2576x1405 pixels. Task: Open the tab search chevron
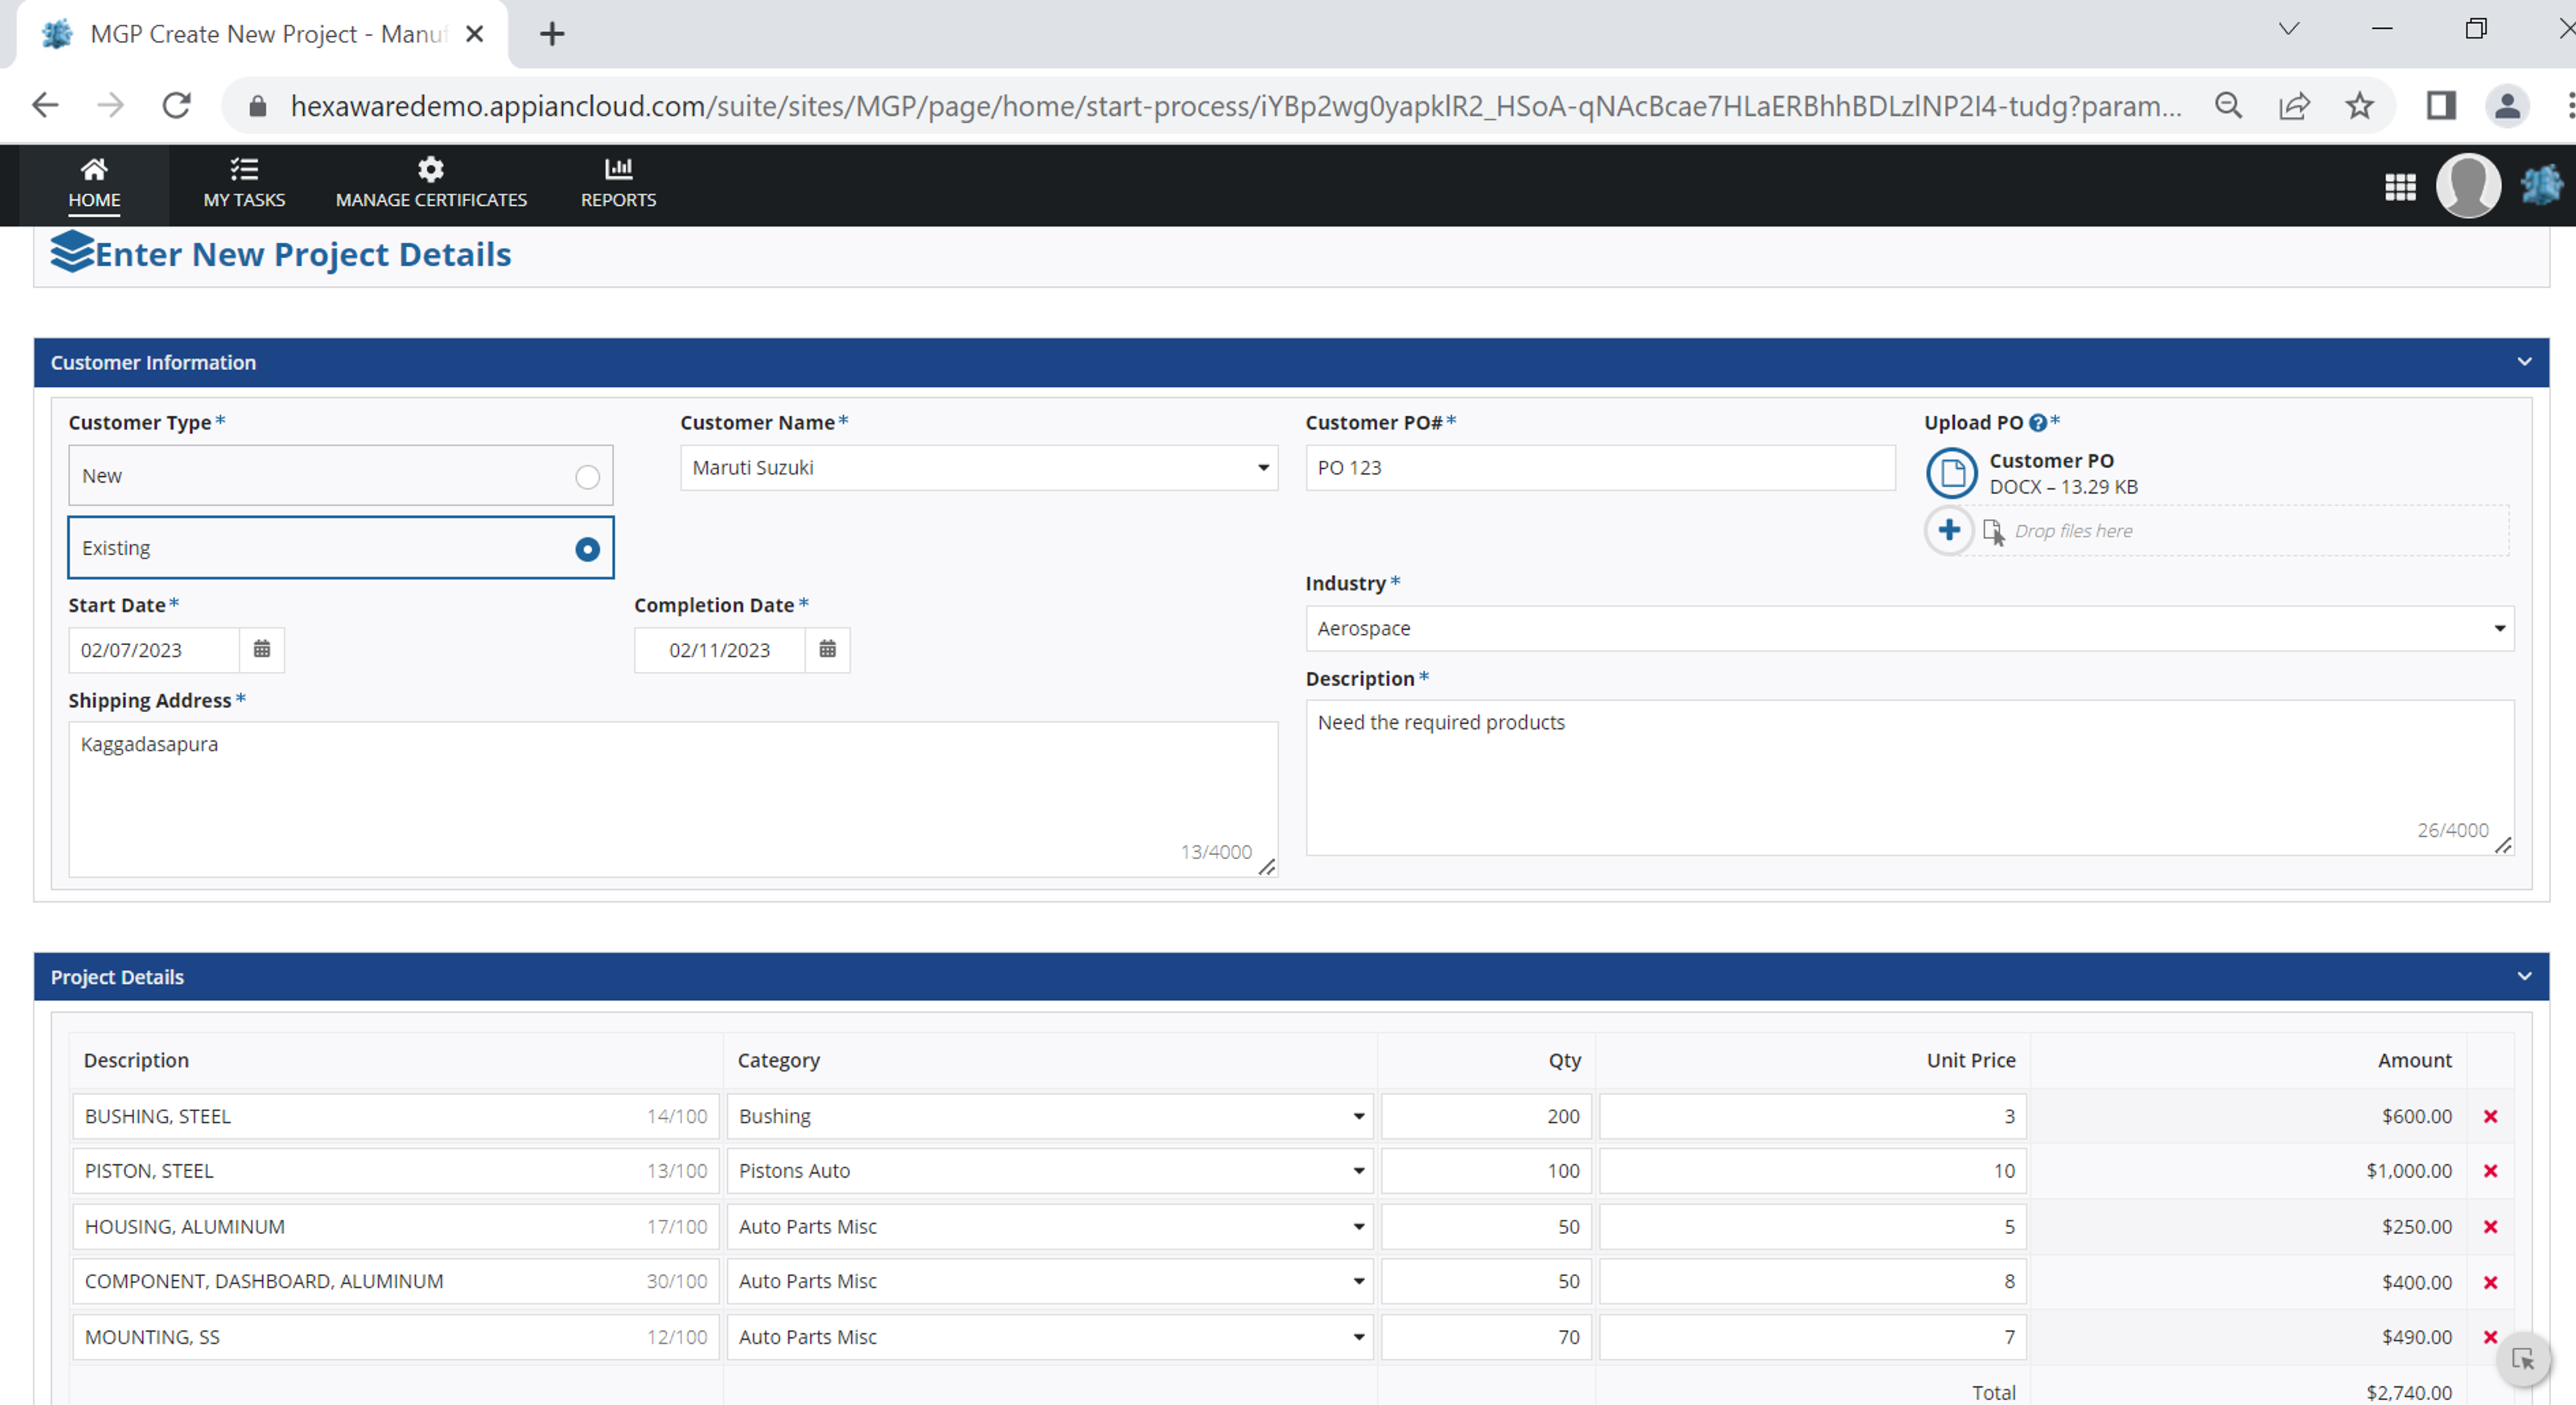point(2289,29)
